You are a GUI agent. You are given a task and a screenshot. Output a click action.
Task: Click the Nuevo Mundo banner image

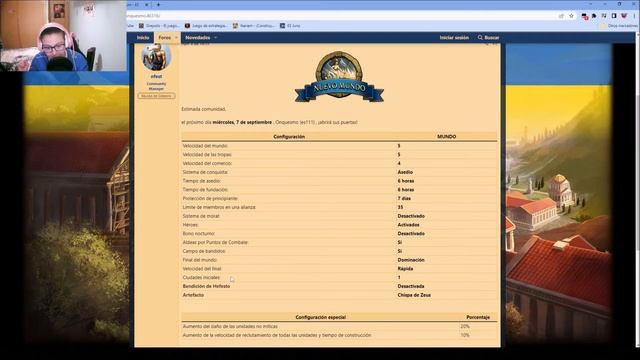coord(339,76)
